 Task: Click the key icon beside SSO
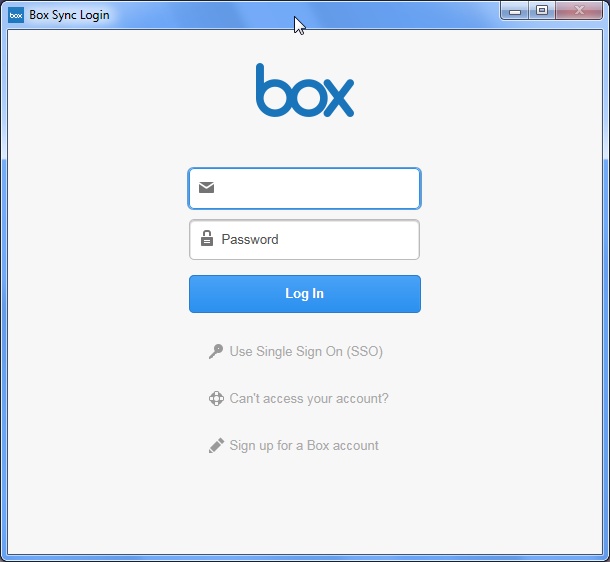coord(216,352)
